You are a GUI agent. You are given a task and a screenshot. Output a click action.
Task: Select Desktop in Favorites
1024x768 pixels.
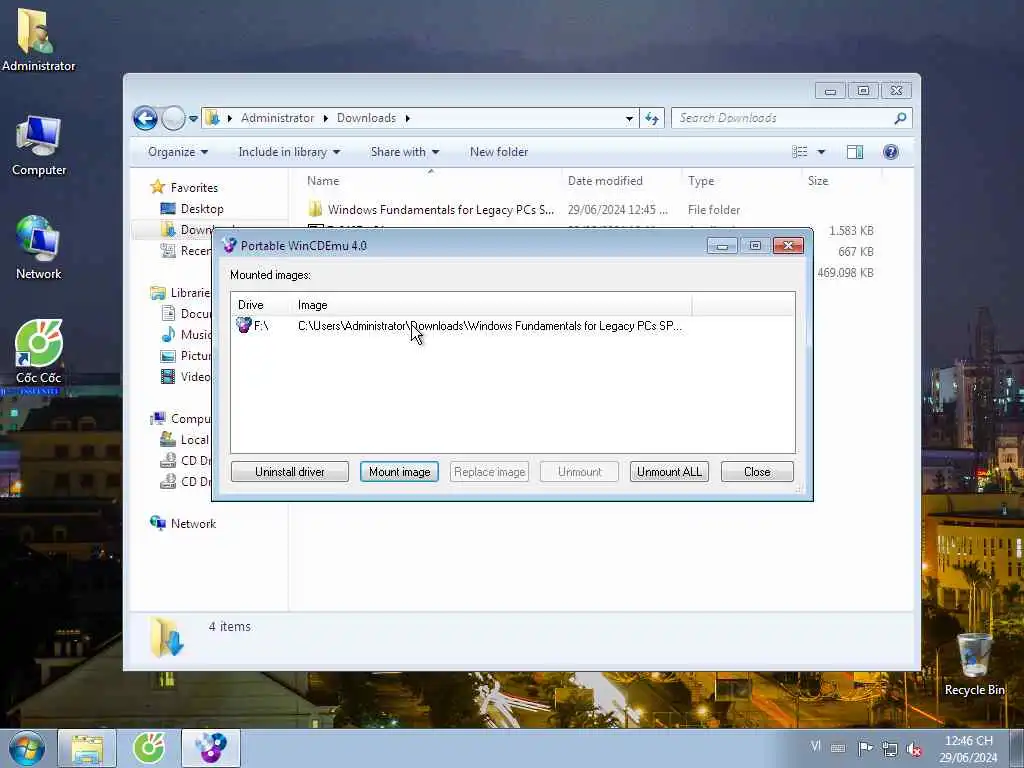pos(202,208)
